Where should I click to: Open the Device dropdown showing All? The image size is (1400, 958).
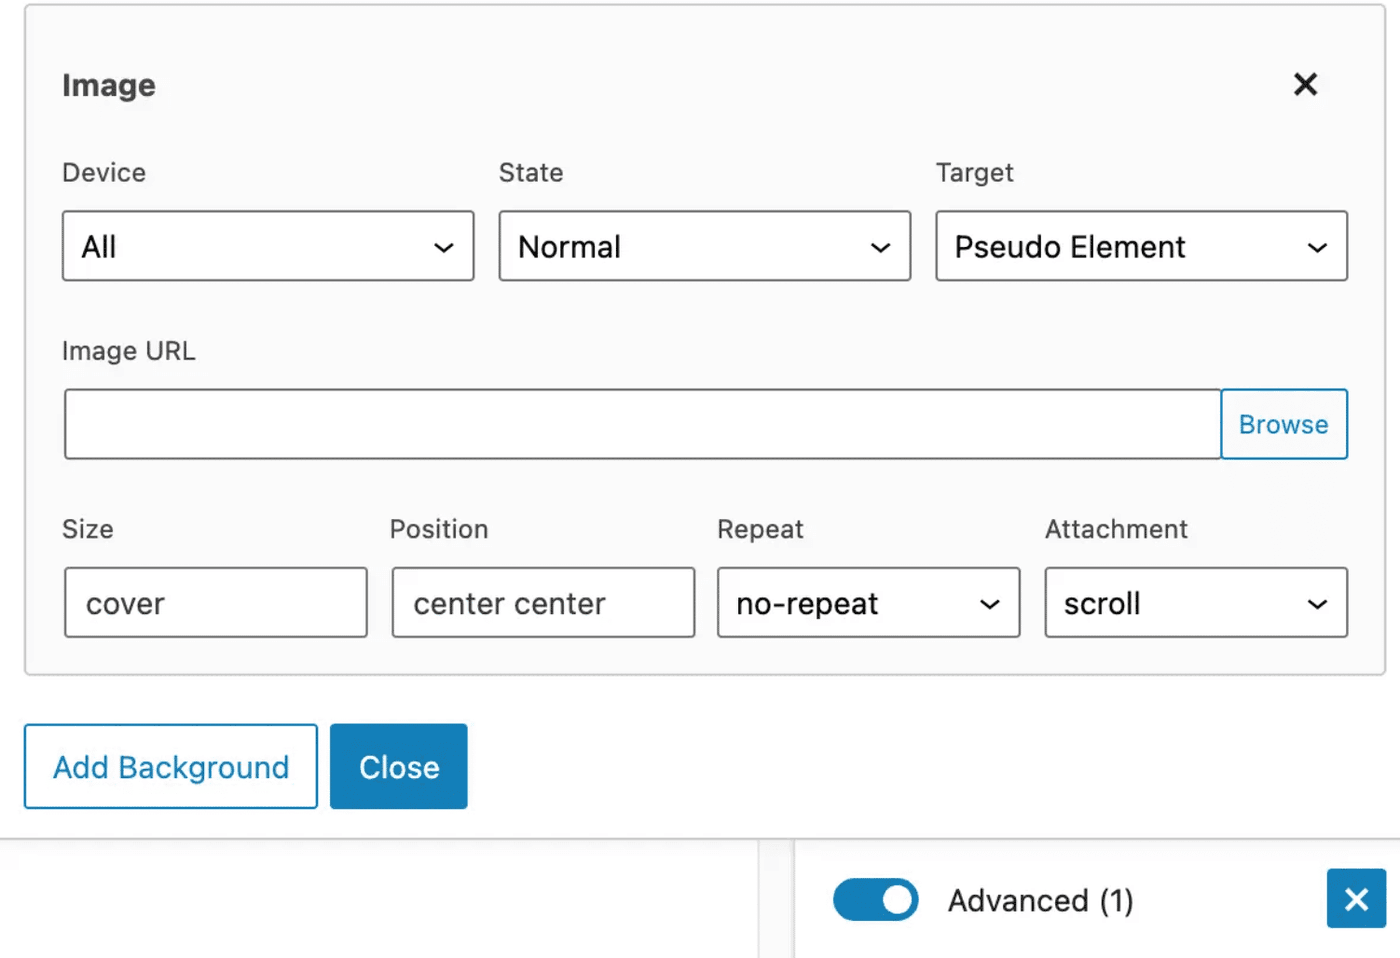(x=268, y=246)
